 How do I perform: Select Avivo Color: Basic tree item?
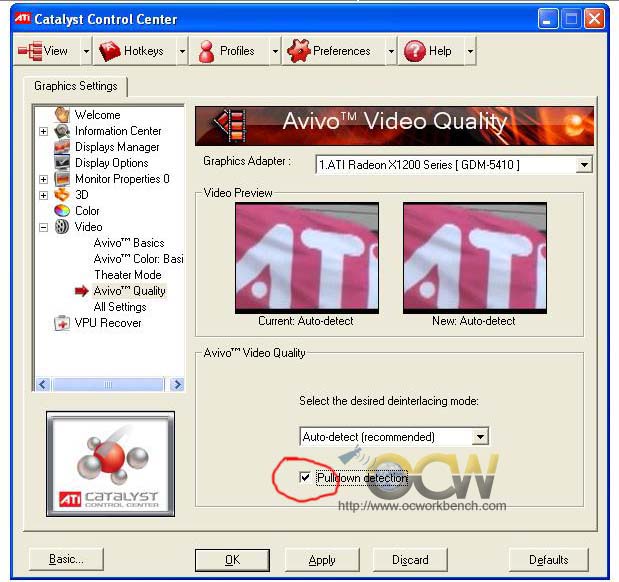pyautogui.click(x=138, y=259)
